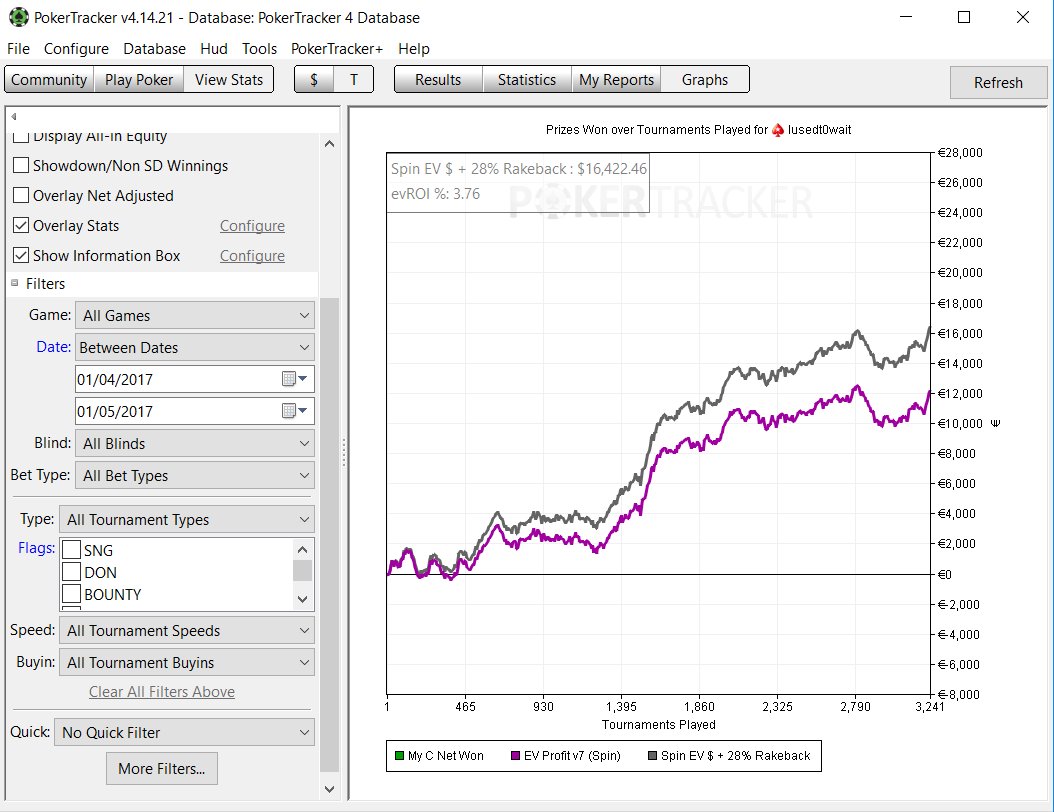Select the $ cash games button

[314, 79]
